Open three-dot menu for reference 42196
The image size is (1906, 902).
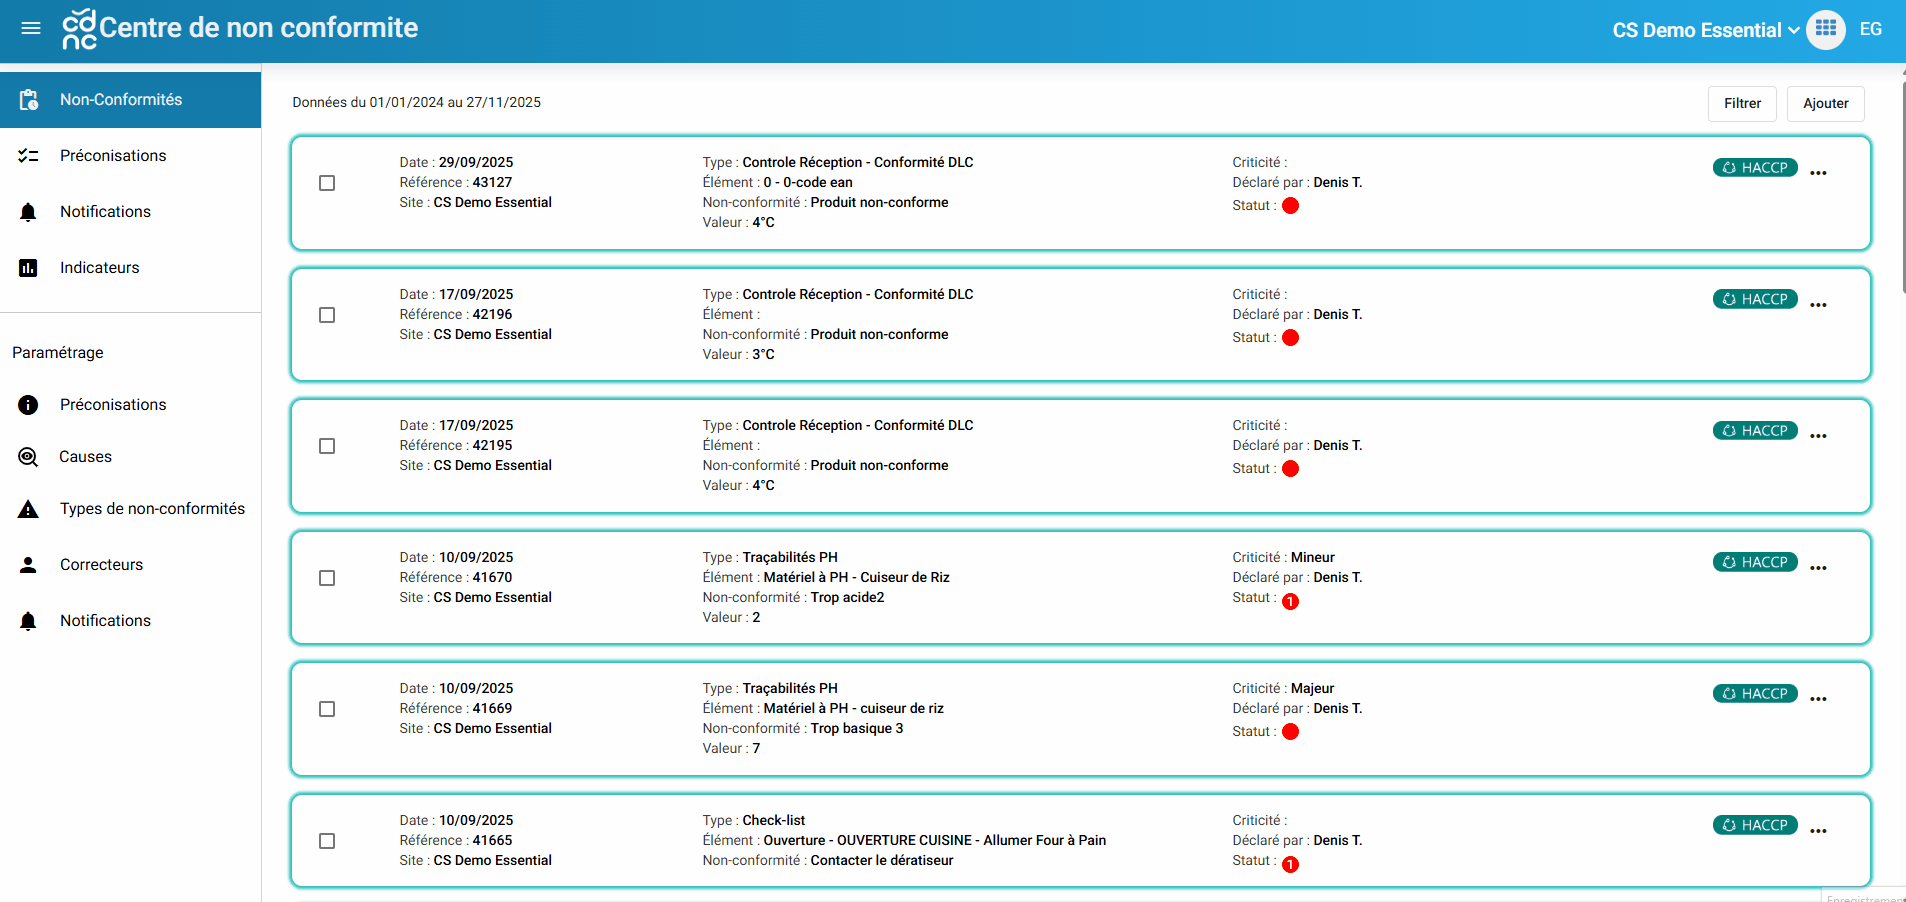click(x=1818, y=305)
